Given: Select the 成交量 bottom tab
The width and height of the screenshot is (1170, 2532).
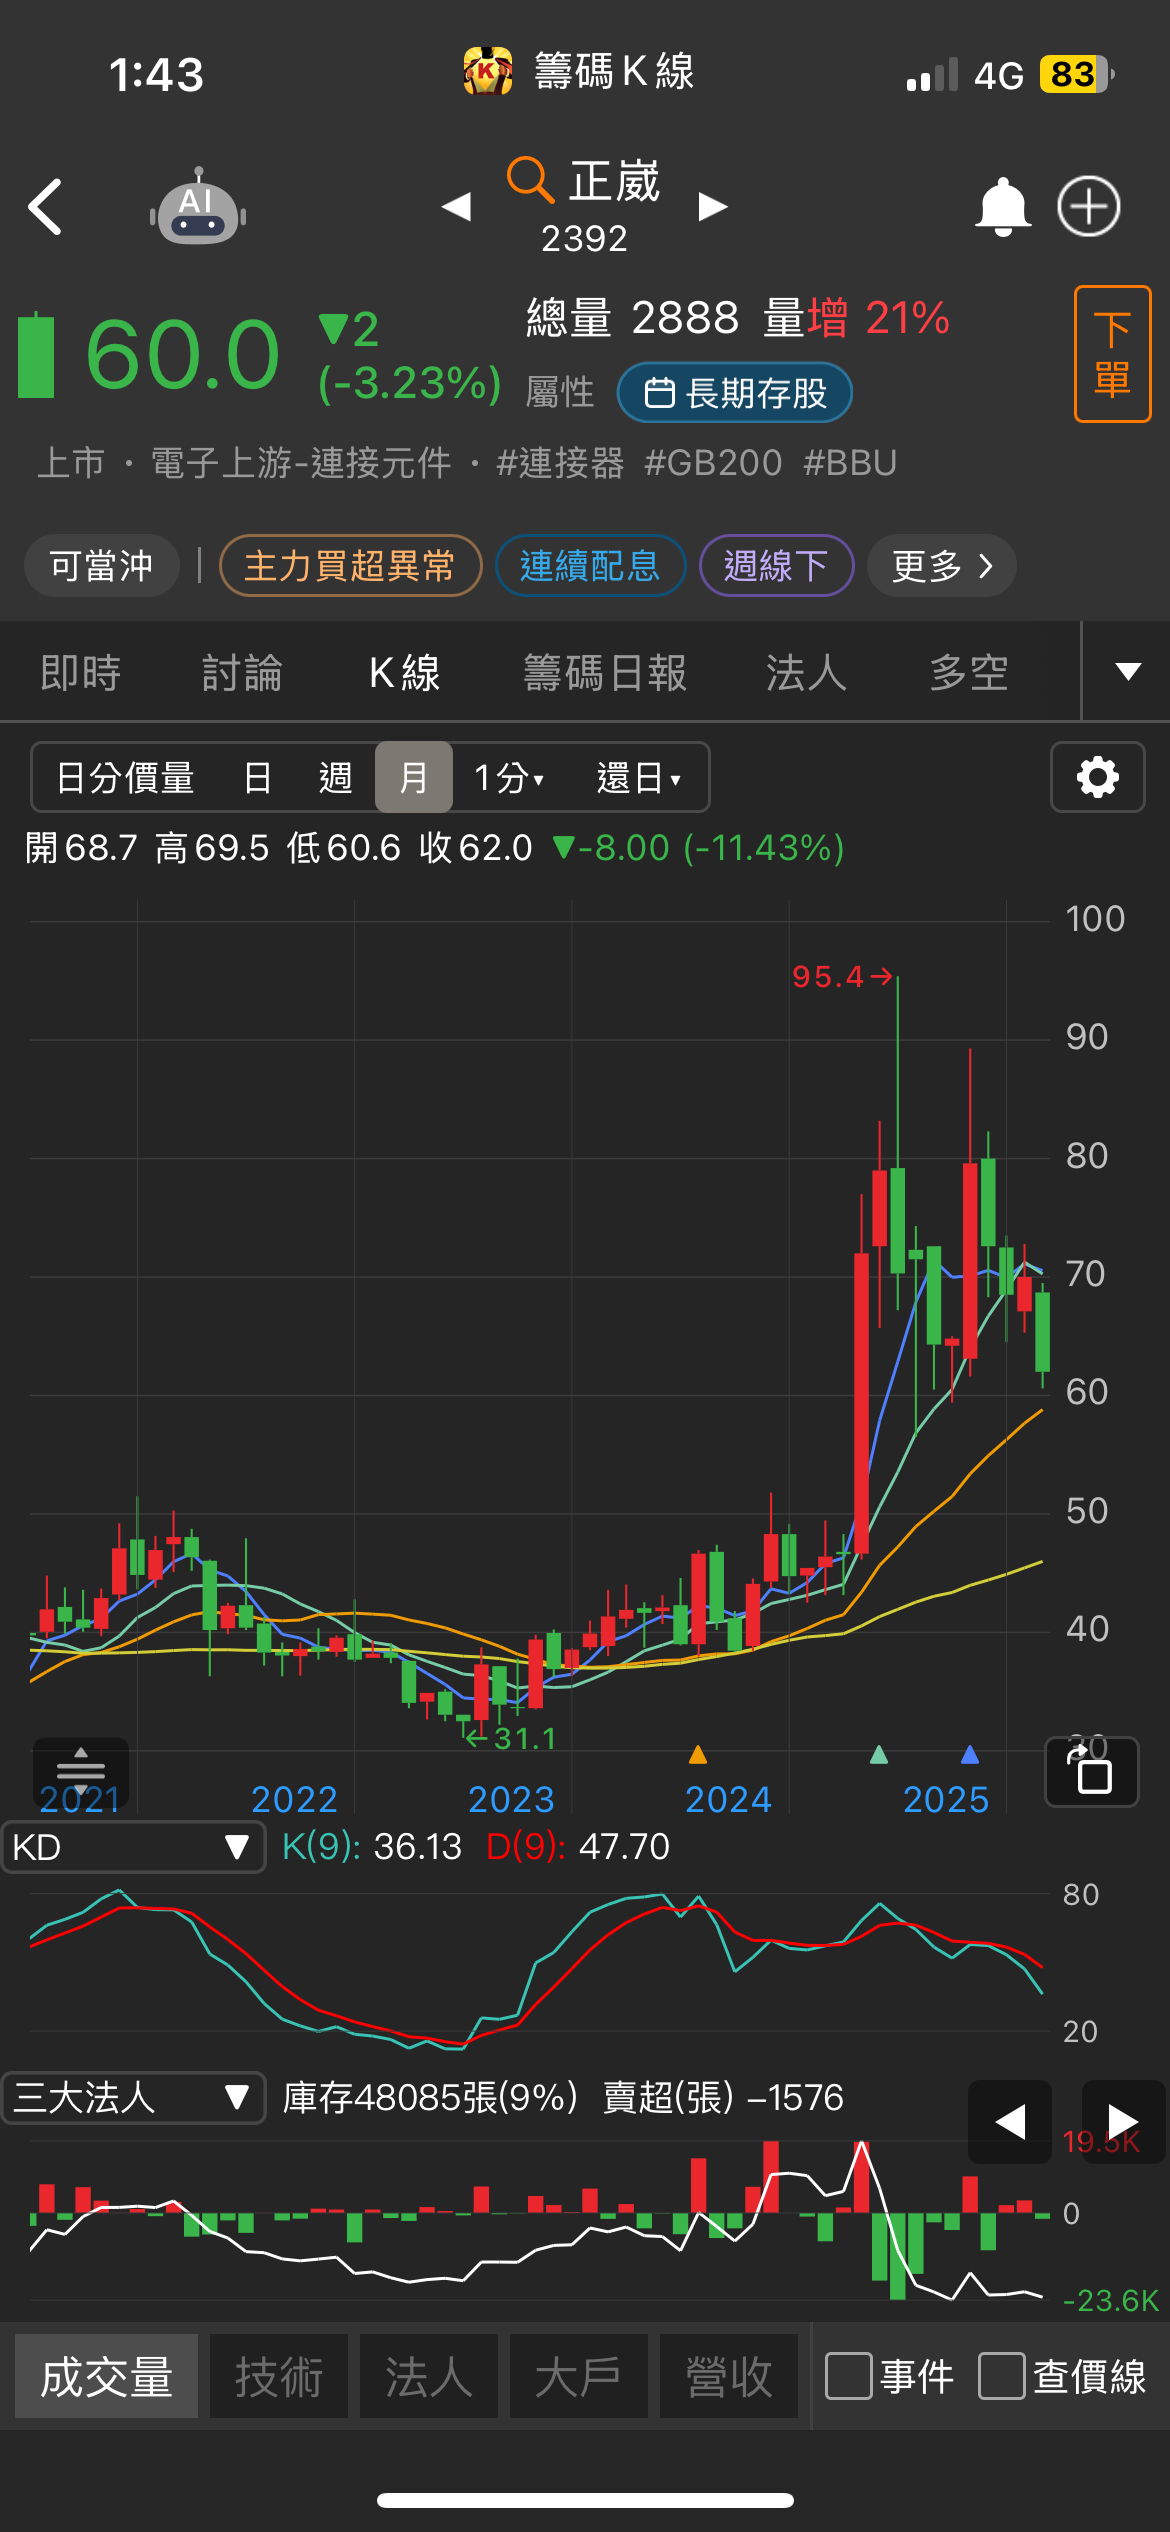Looking at the screenshot, I should pyautogui.click(x=106, y=2377).
